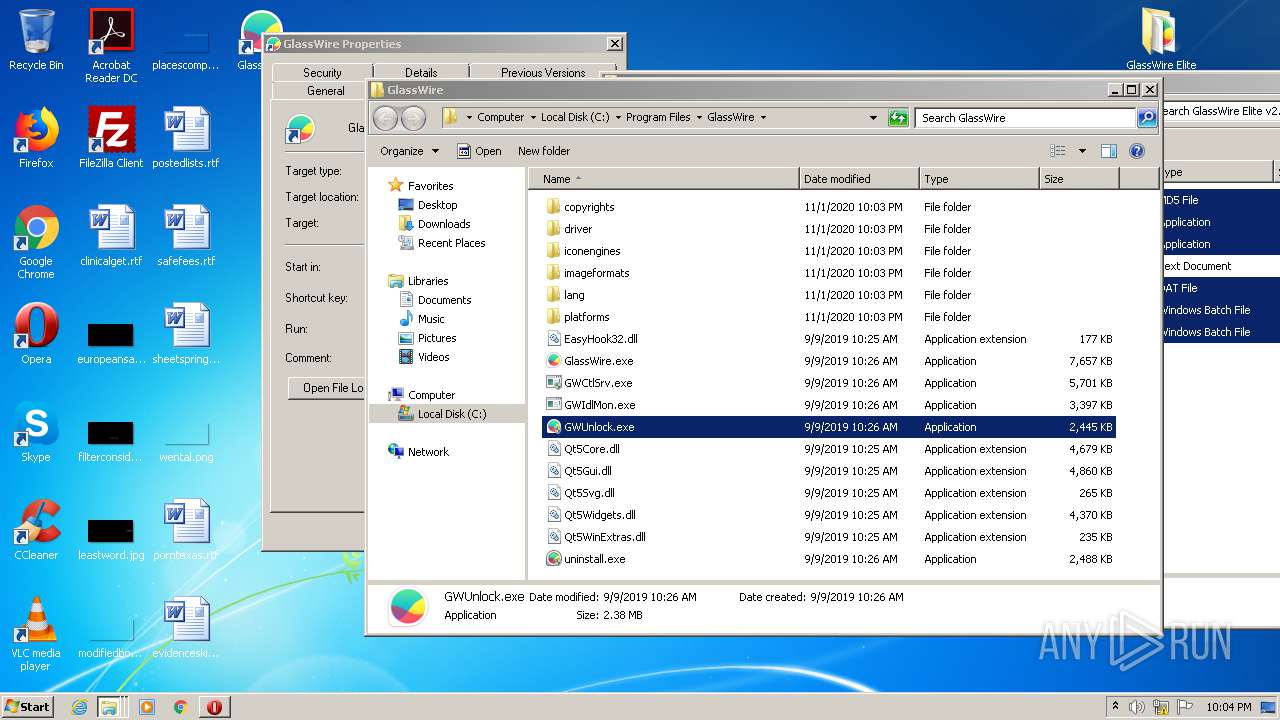Open the Help question mark icon

(1137, 151)
